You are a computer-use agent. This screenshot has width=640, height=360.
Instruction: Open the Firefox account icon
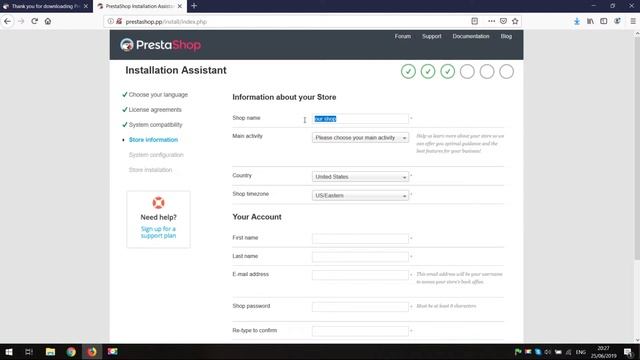[617, 21]
